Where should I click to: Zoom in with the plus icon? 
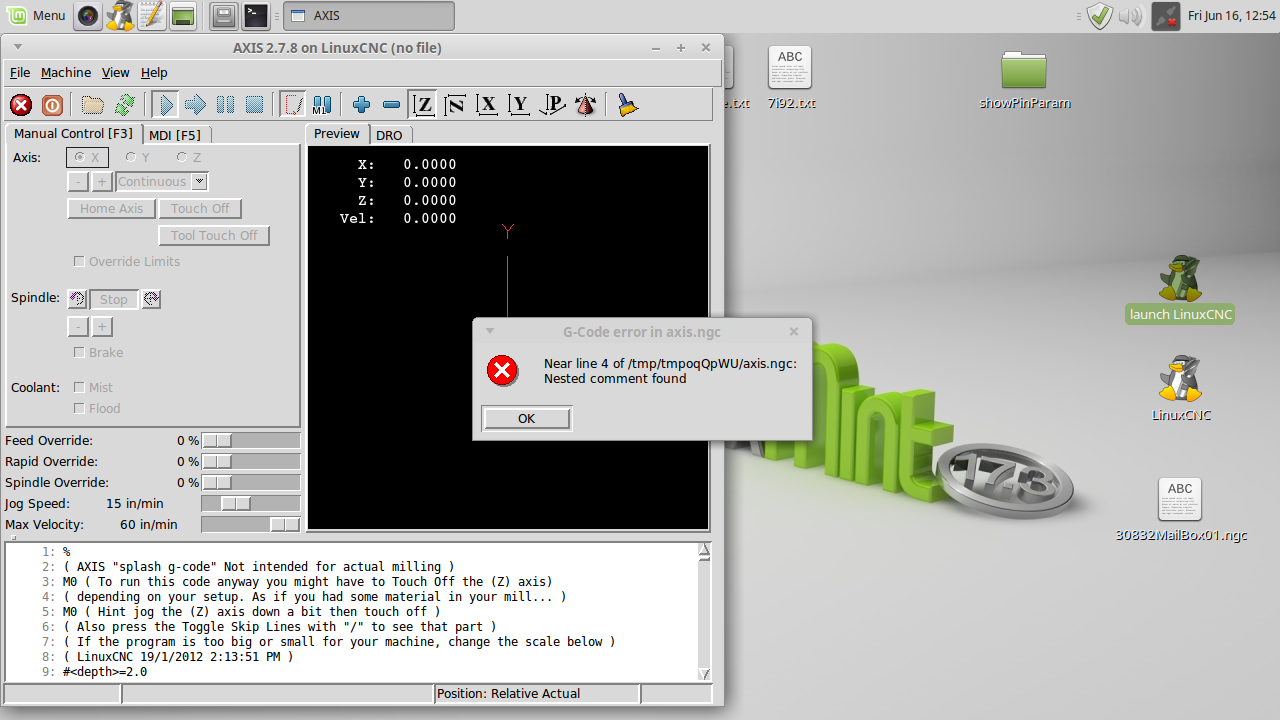362,105
